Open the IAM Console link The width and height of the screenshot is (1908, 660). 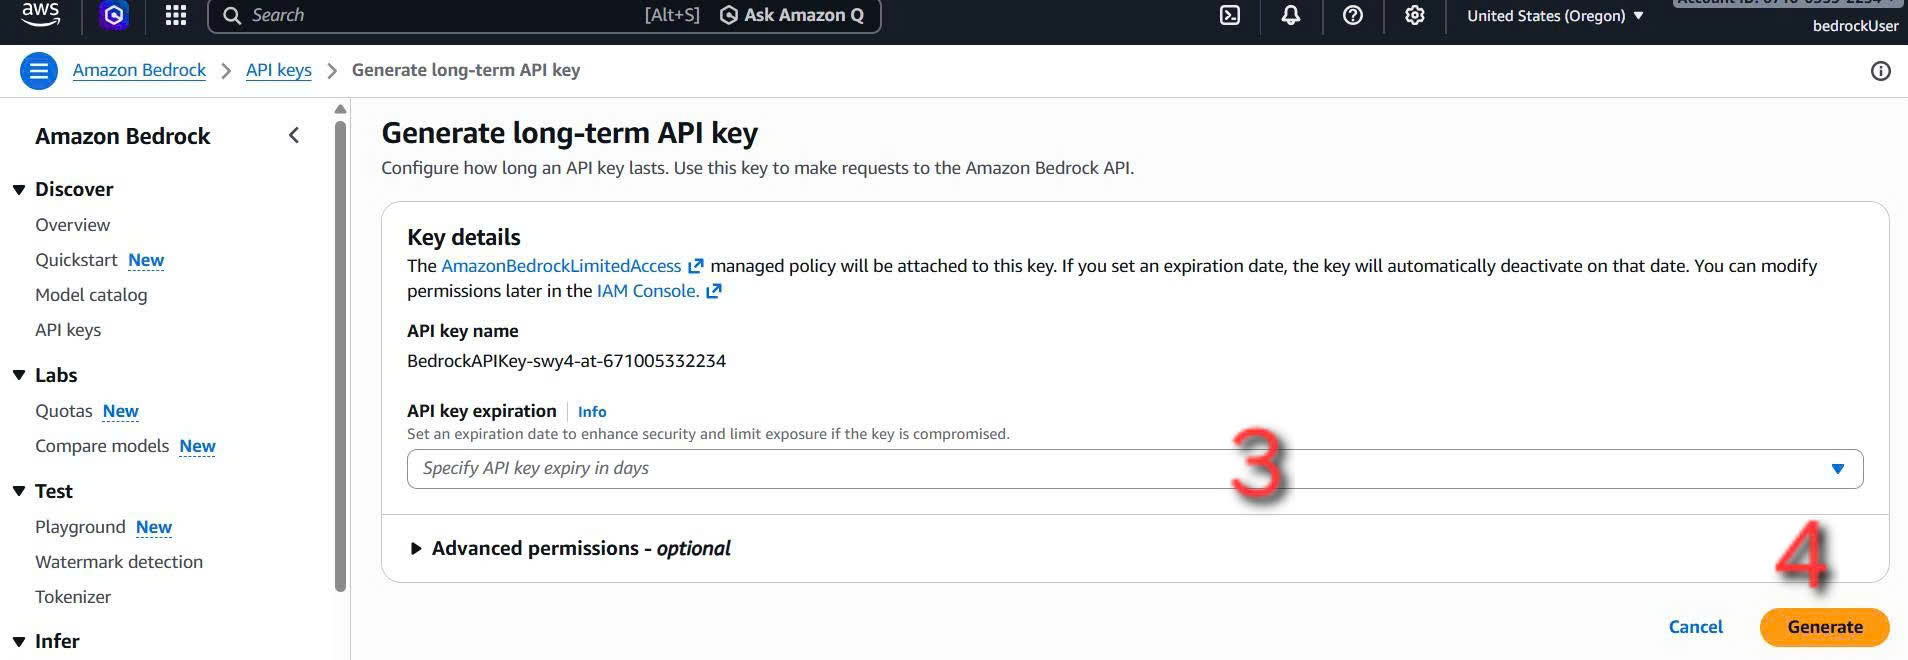click(x=646, y=291)
